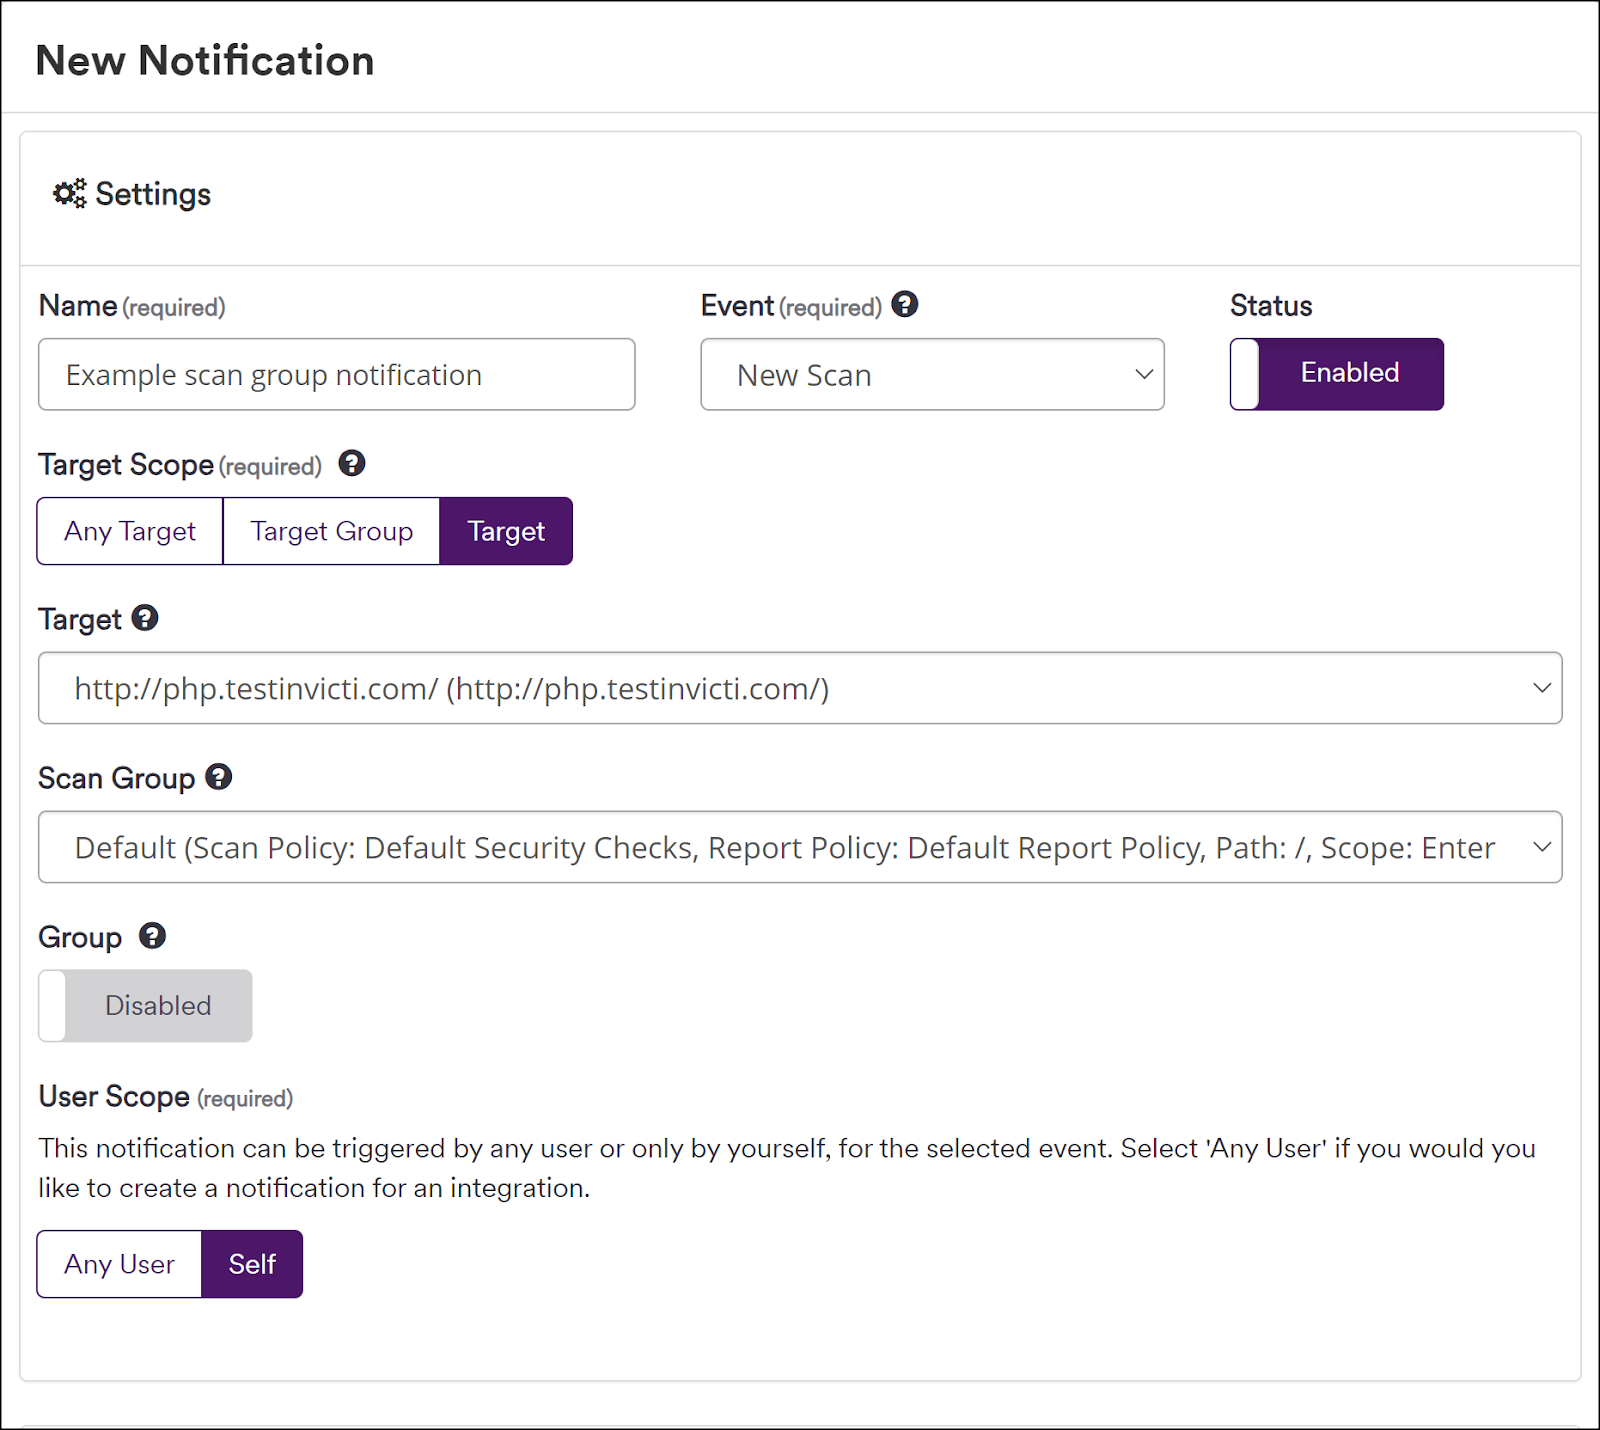Image resolution: width=1600 pixels, height=1430 pixels.
Task: Click the Target Scope help icon
Action: [352, 463]
